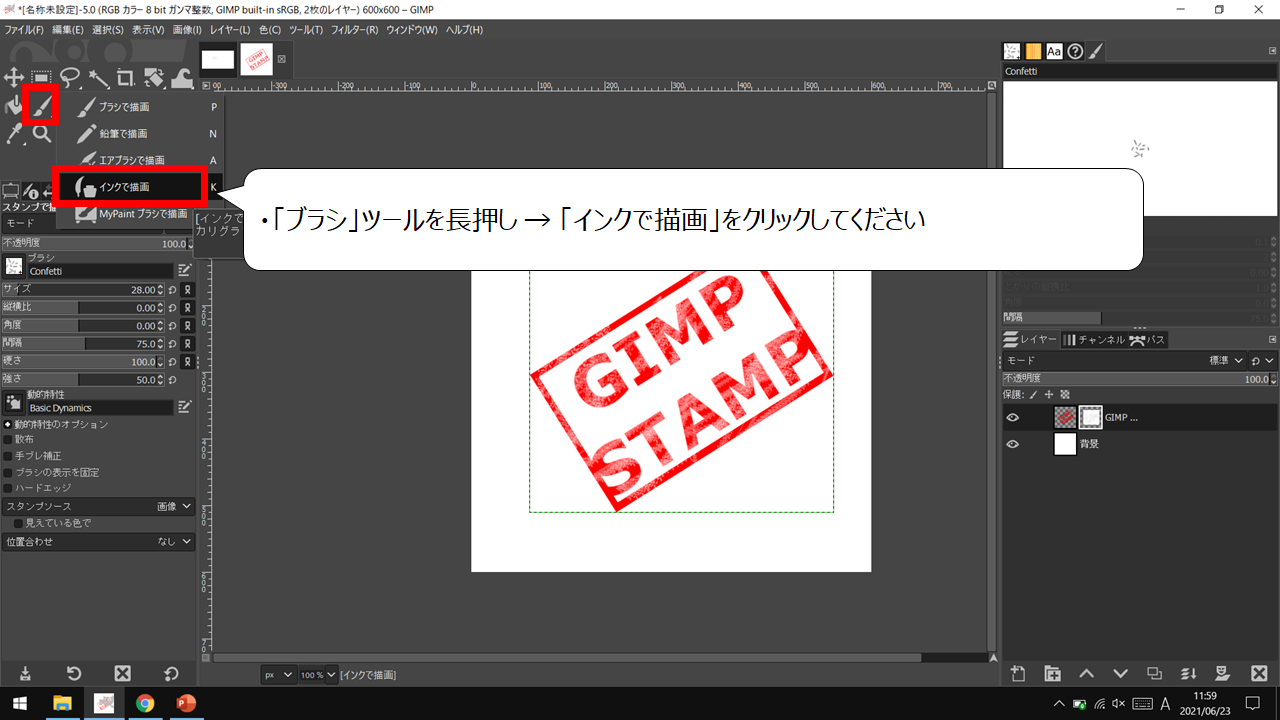Edit Basic Dynamics in dynamics editor
Viewport: 1280px width, 720px height.
click(185, 407)
